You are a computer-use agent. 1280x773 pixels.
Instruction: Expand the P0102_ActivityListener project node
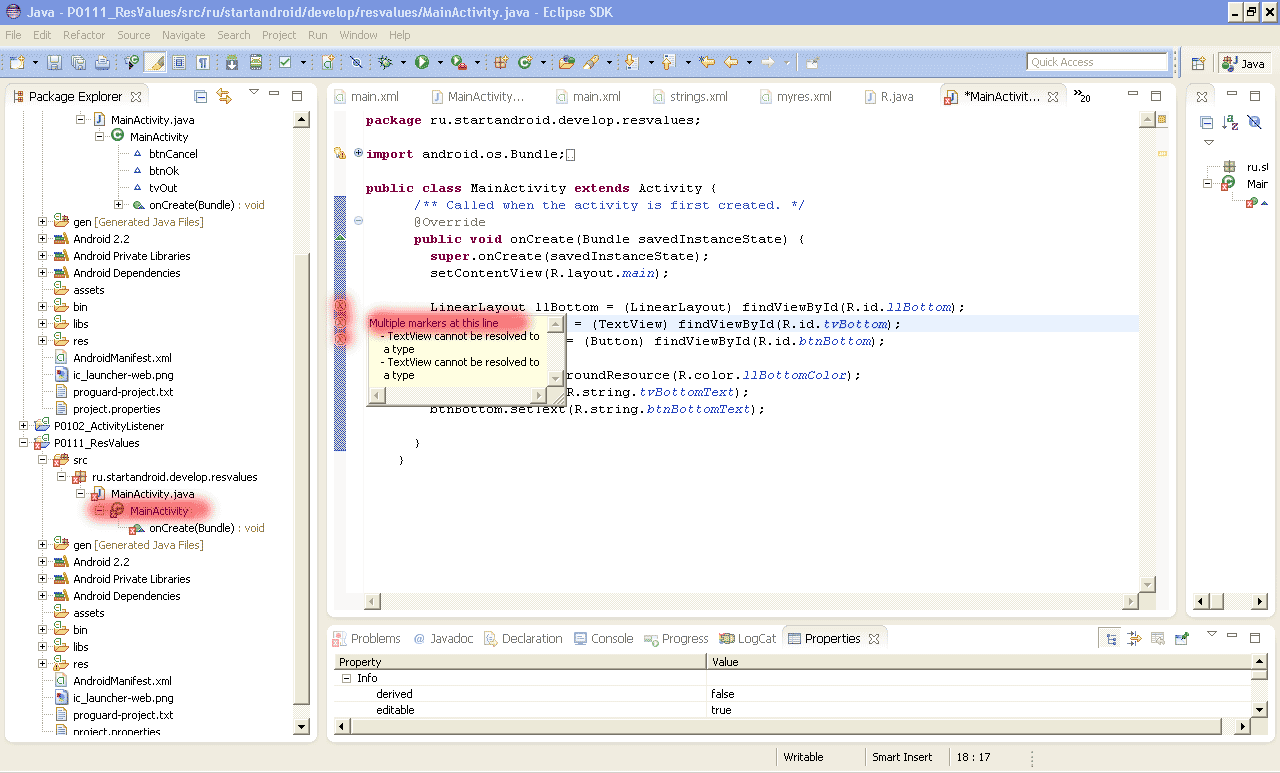pos(24,426)
